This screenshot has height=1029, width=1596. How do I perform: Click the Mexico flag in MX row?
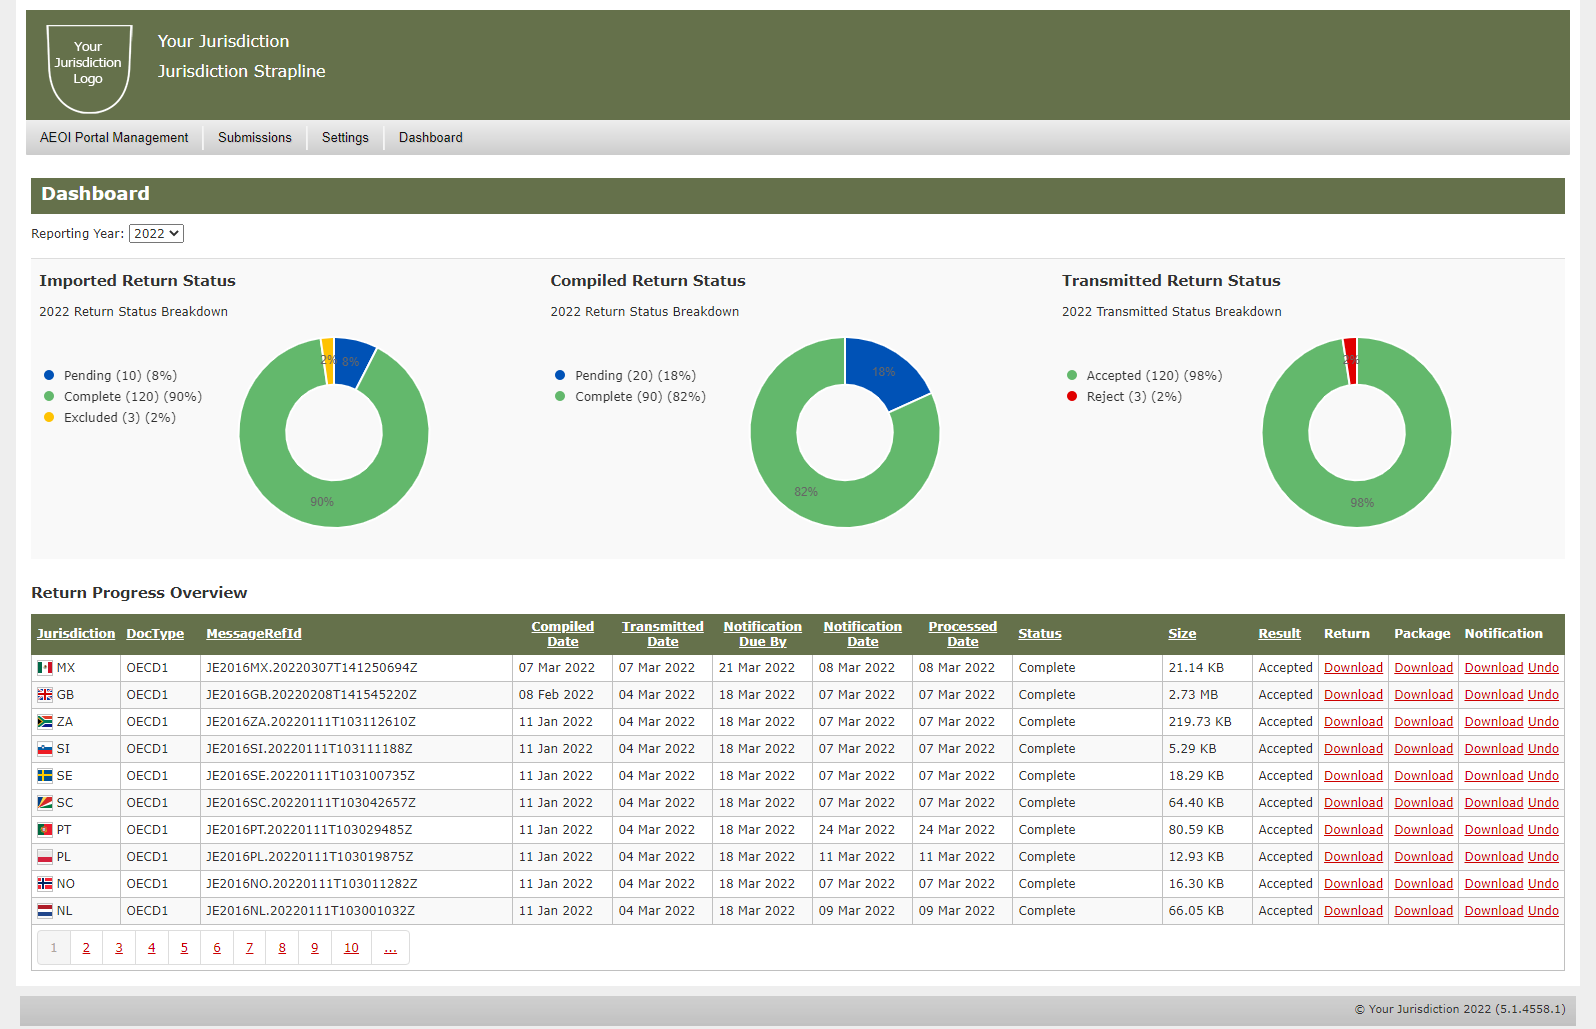coord(45,668)
